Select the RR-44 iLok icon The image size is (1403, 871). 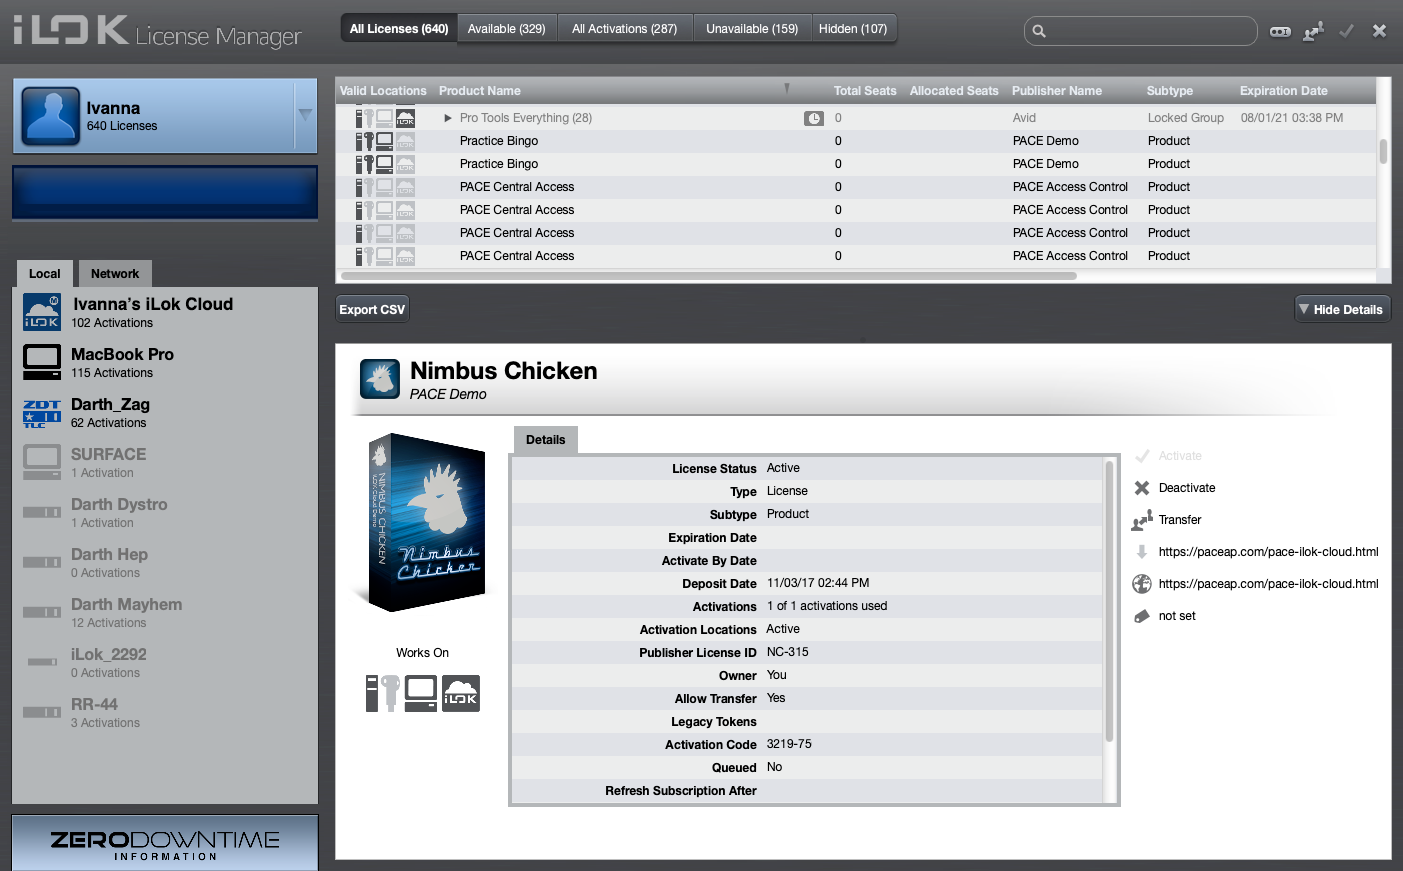[x=42, y=712]
